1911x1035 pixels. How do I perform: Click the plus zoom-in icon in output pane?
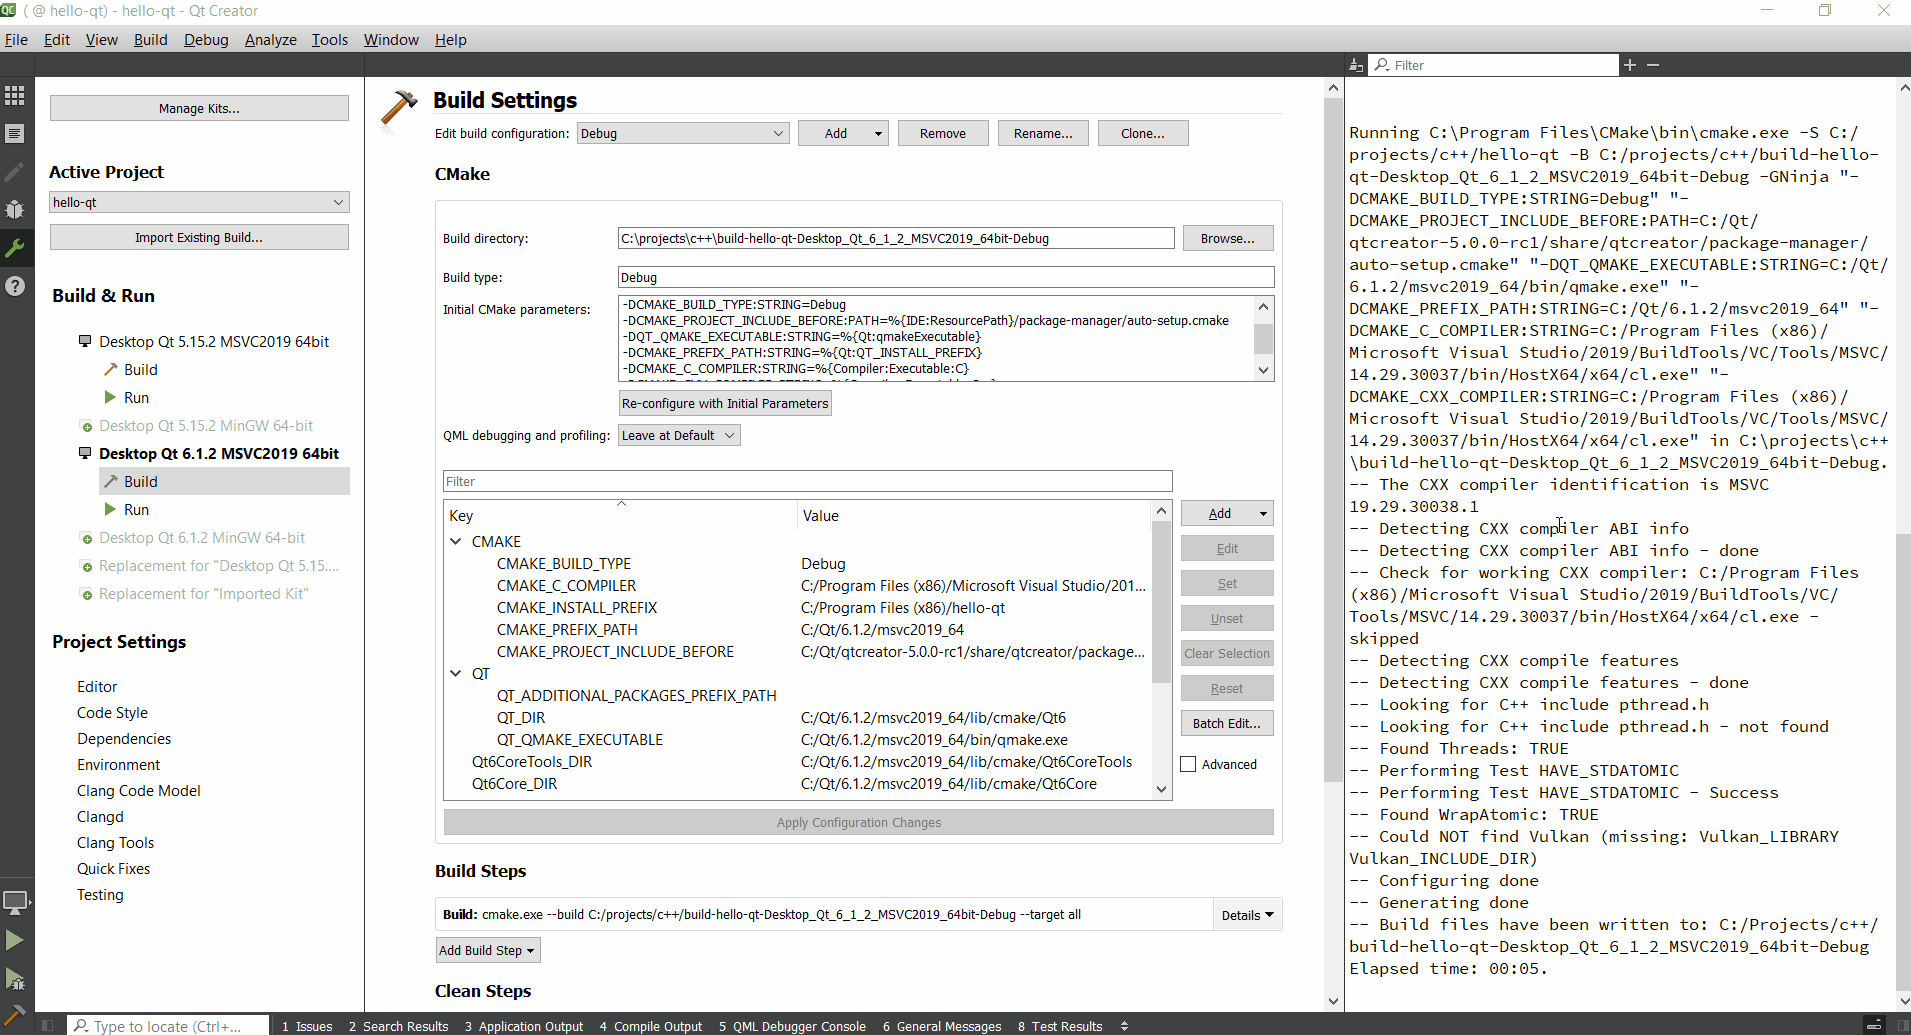pos(1630,65)
